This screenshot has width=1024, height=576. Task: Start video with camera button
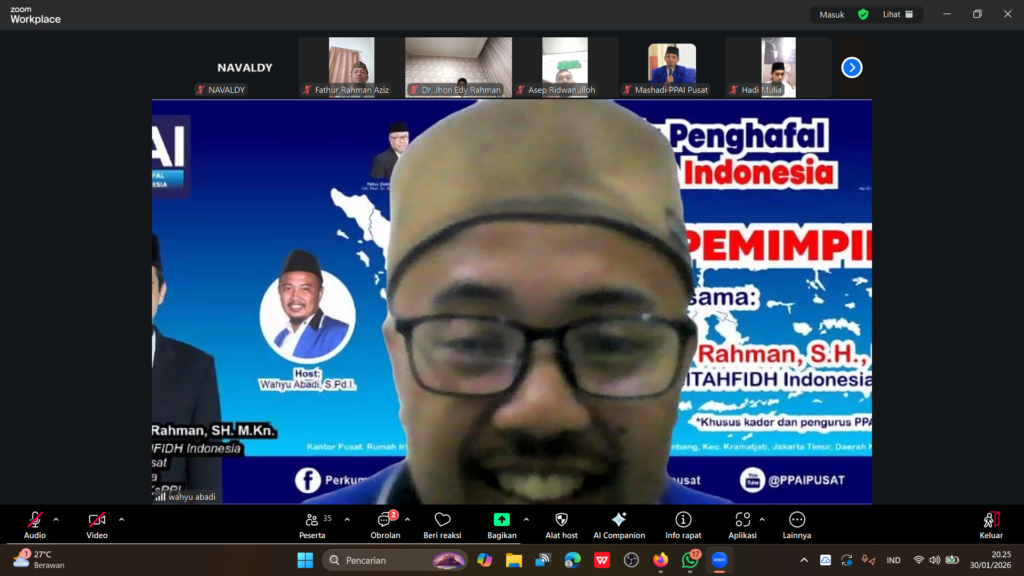click(x=97, y=525)
